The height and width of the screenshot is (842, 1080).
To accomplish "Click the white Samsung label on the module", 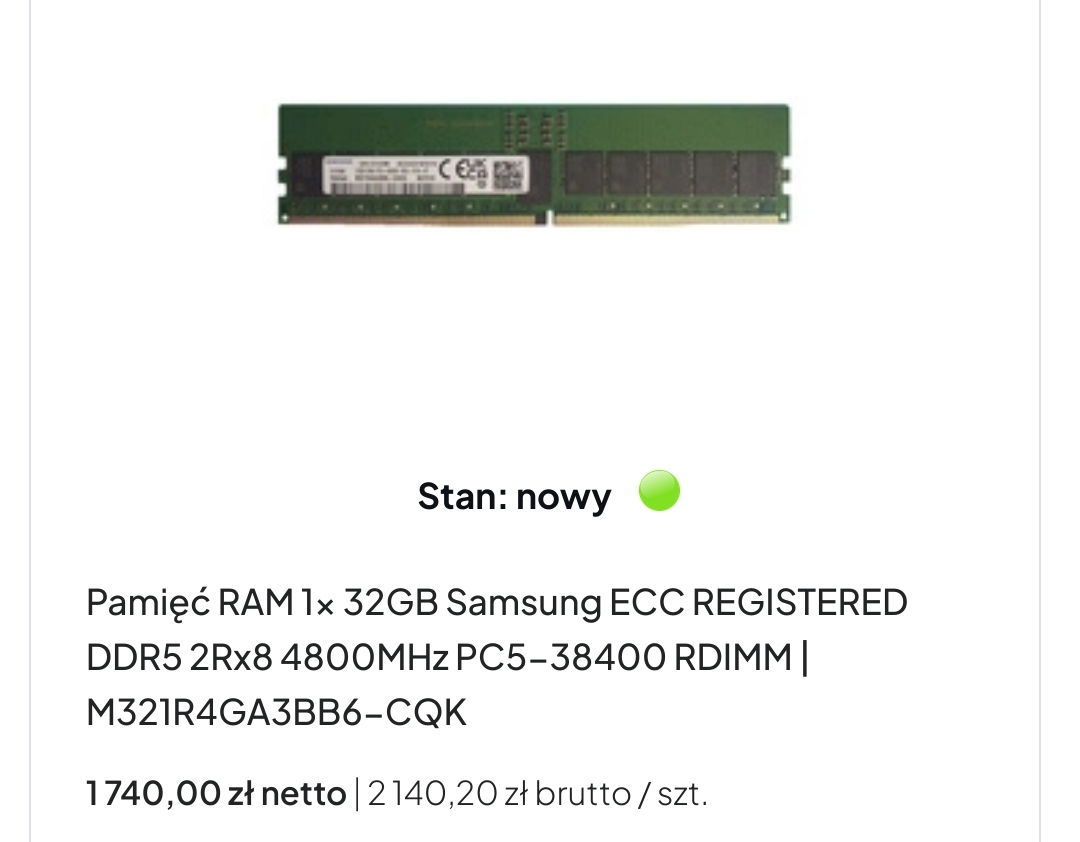I will point(425,175).
